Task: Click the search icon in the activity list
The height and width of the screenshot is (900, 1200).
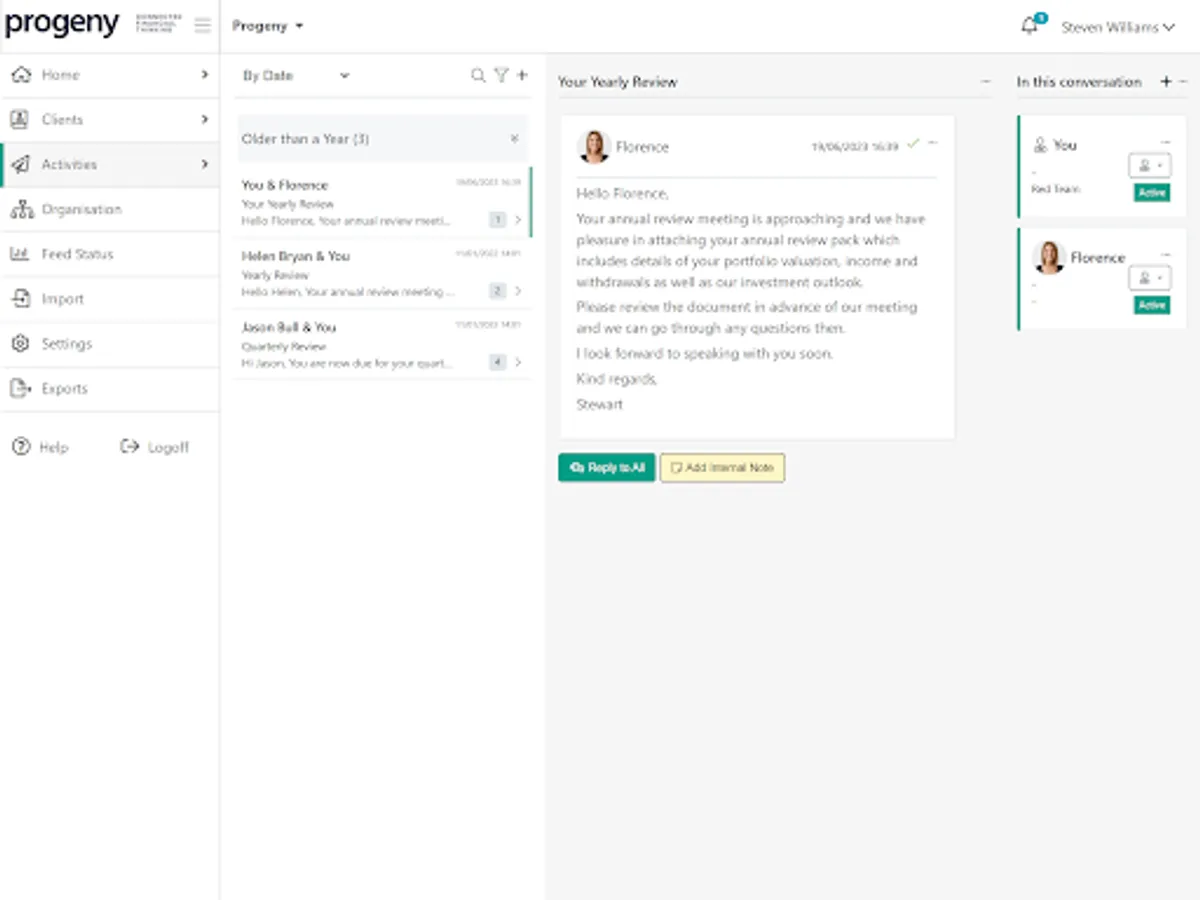Action: tap(478, 74)
